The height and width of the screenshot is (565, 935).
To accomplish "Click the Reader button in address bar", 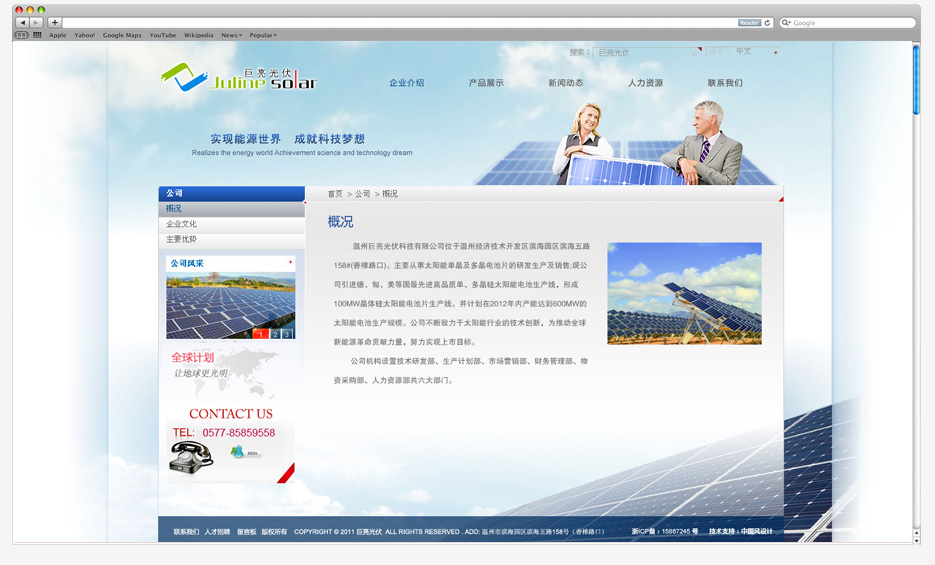I will pyautogui.click(x=749, y=22).
